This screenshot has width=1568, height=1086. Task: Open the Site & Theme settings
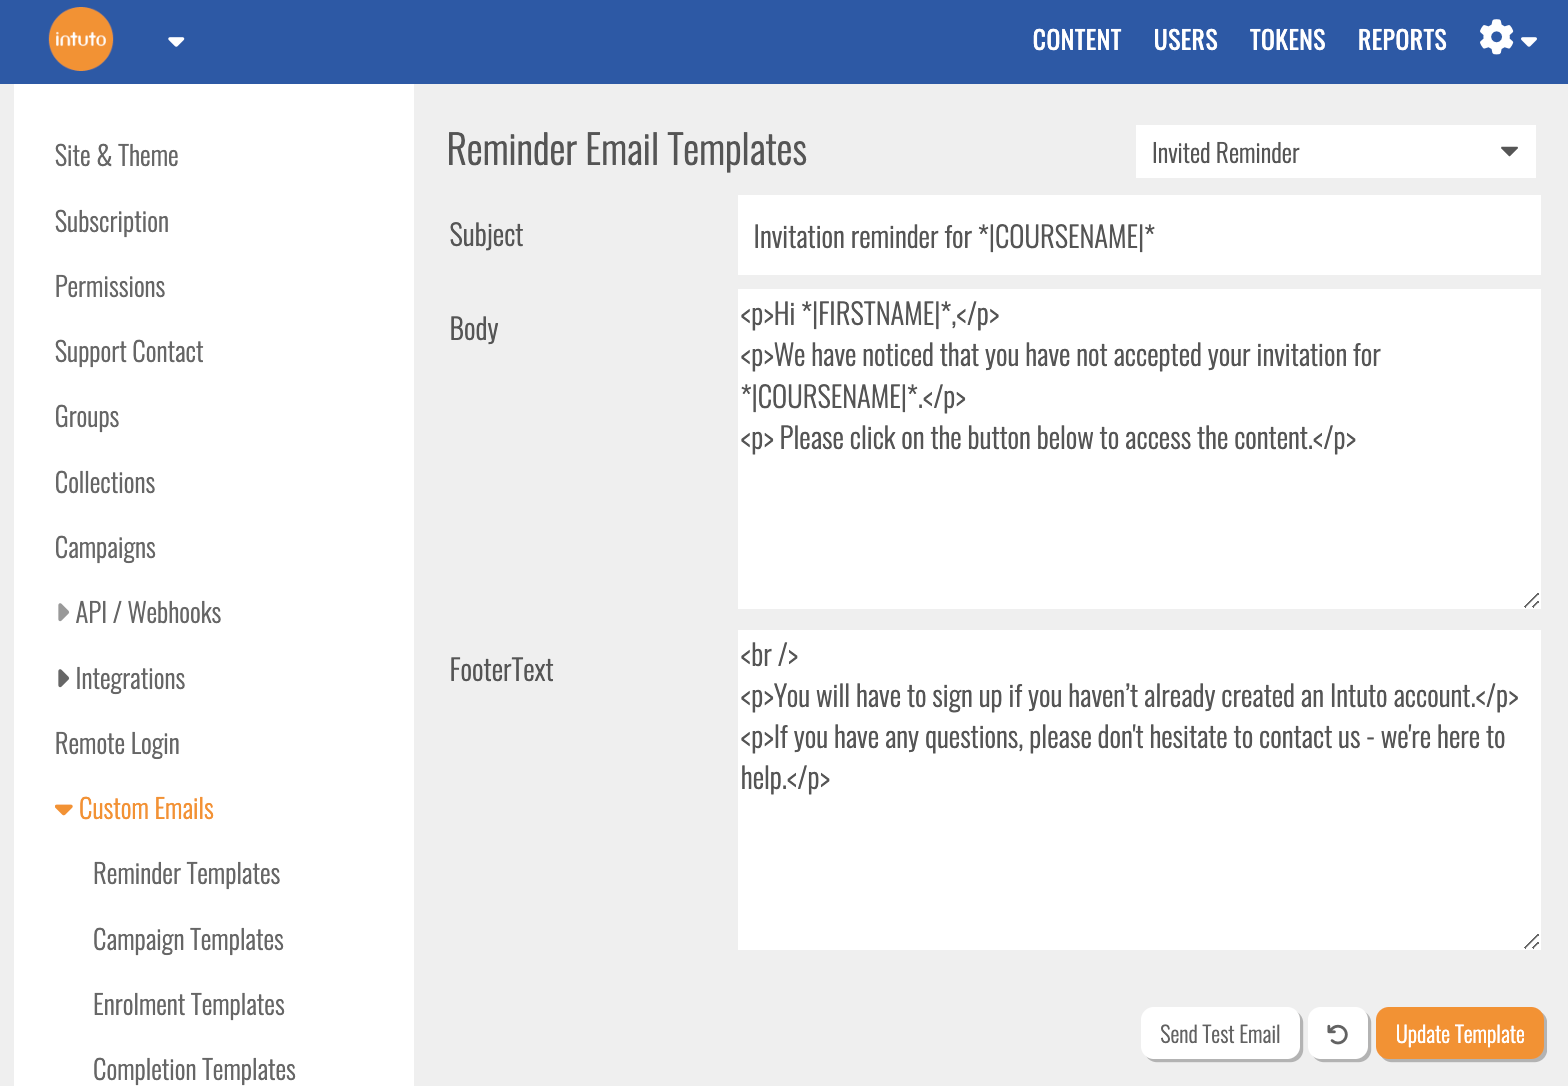(116, 156)
